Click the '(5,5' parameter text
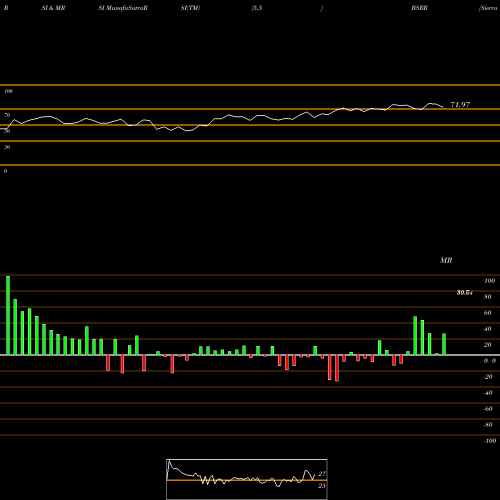The image size is (500, 500). point(257,8)
